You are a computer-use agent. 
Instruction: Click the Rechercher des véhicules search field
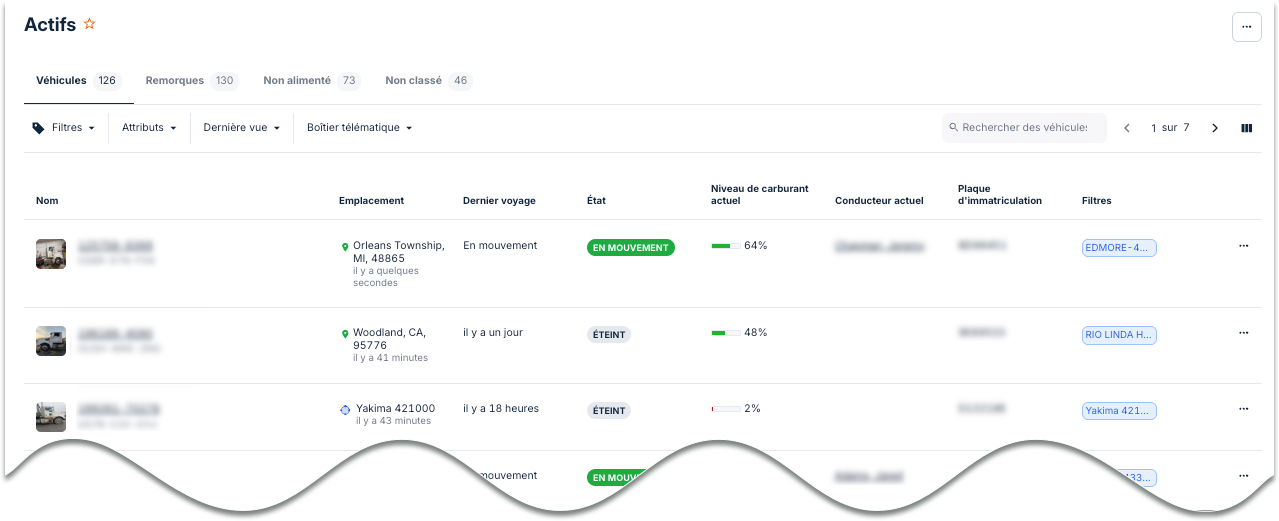pyautogui.click(x=1024, y=128)
